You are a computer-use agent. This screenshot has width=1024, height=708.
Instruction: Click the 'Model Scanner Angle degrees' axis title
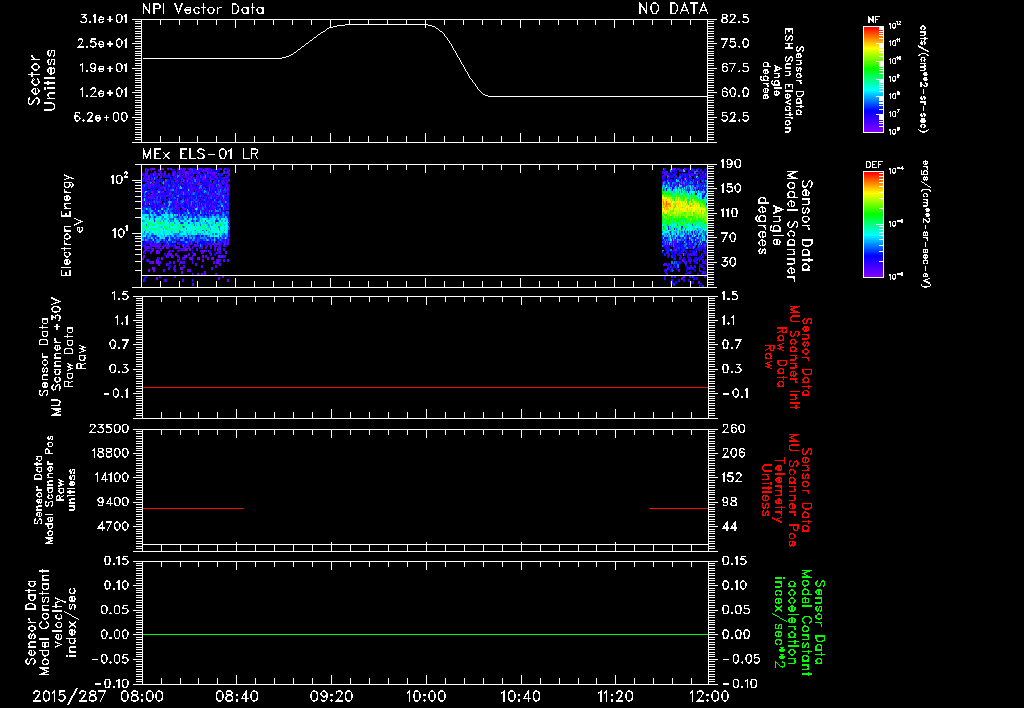point(784,226)
